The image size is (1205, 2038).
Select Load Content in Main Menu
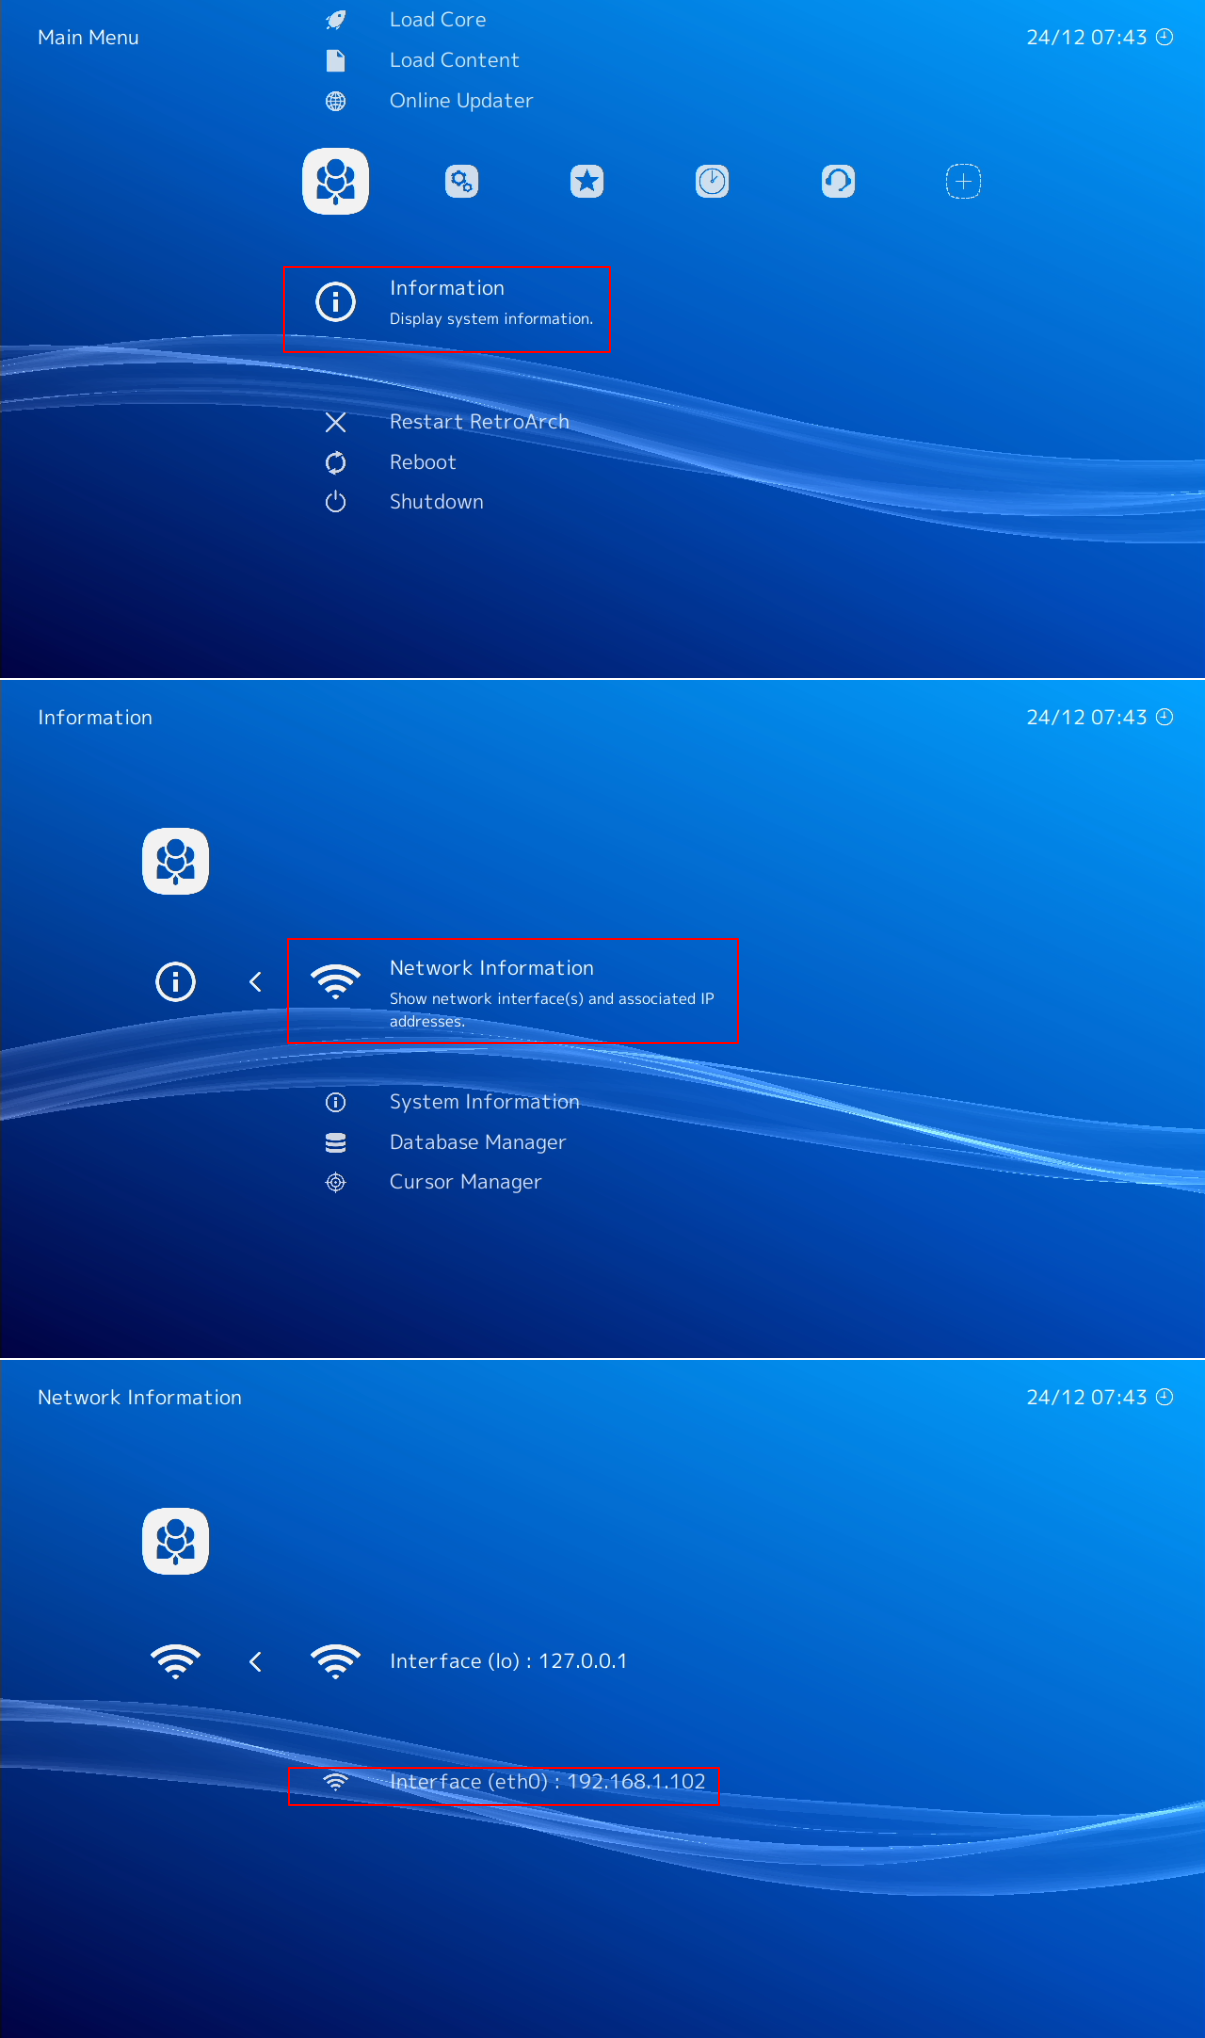(454, 60)
